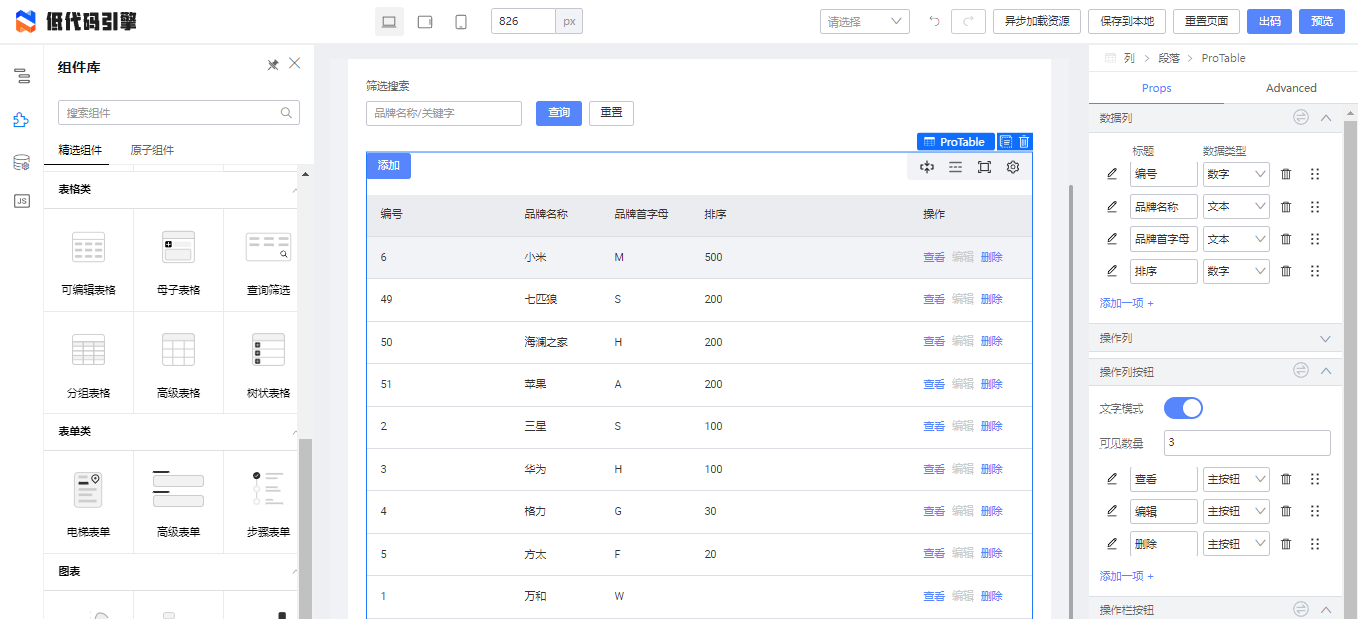Screen dimensions: 1358x619
Task: Close the 组件库 panel
Action: pyautogui.click(x=295, y=64)
